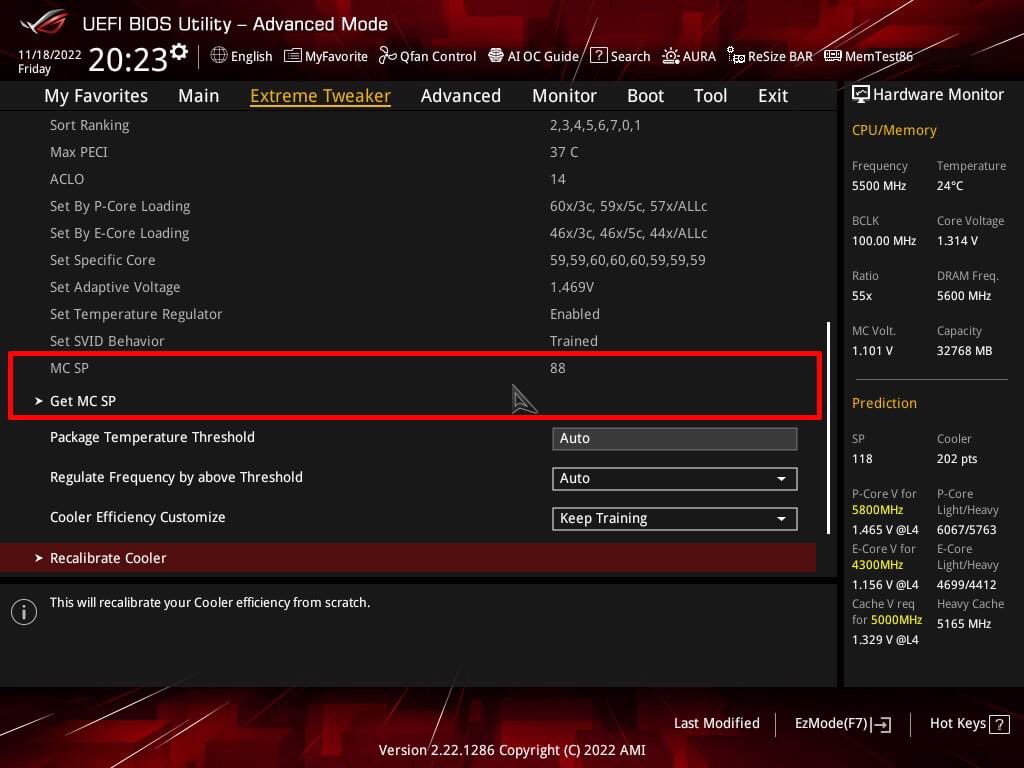Screen dimensions: 1024x768
Task: Open Regulate Frequency by above Threshold dropdown
Action: (x=675, y=479)
